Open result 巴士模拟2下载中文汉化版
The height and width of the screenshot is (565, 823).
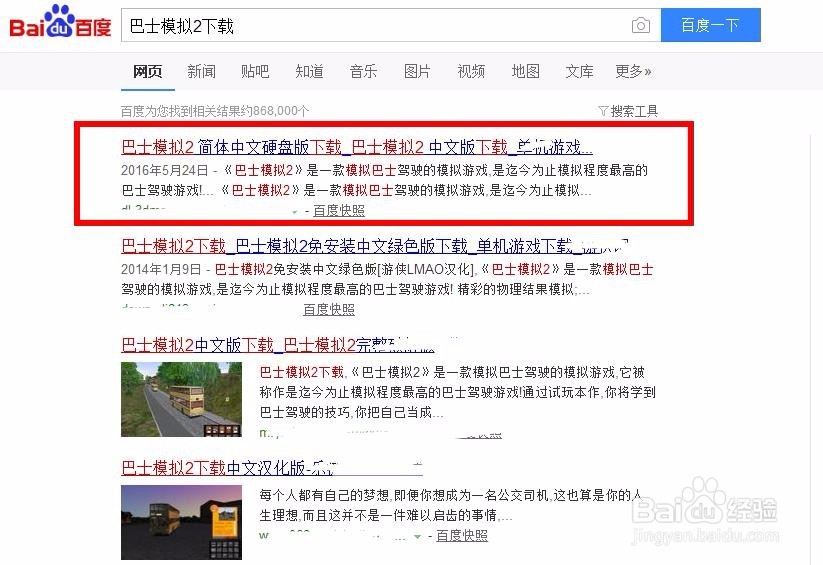[272, 467]
